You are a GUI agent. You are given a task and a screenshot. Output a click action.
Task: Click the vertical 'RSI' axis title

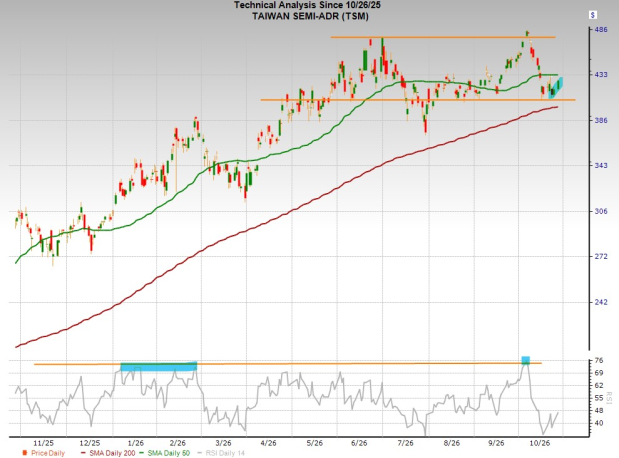tap(609, 398)
